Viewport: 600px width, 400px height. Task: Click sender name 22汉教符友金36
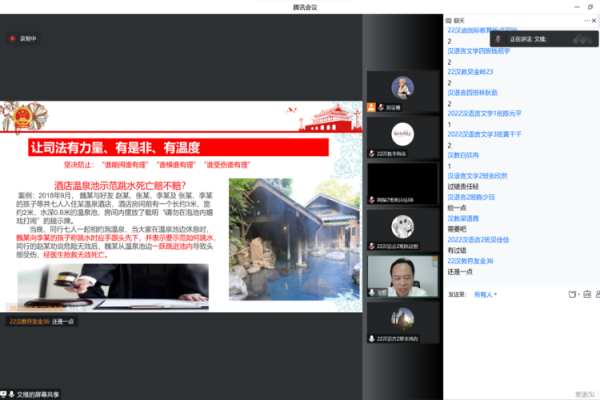pos(470,261)
